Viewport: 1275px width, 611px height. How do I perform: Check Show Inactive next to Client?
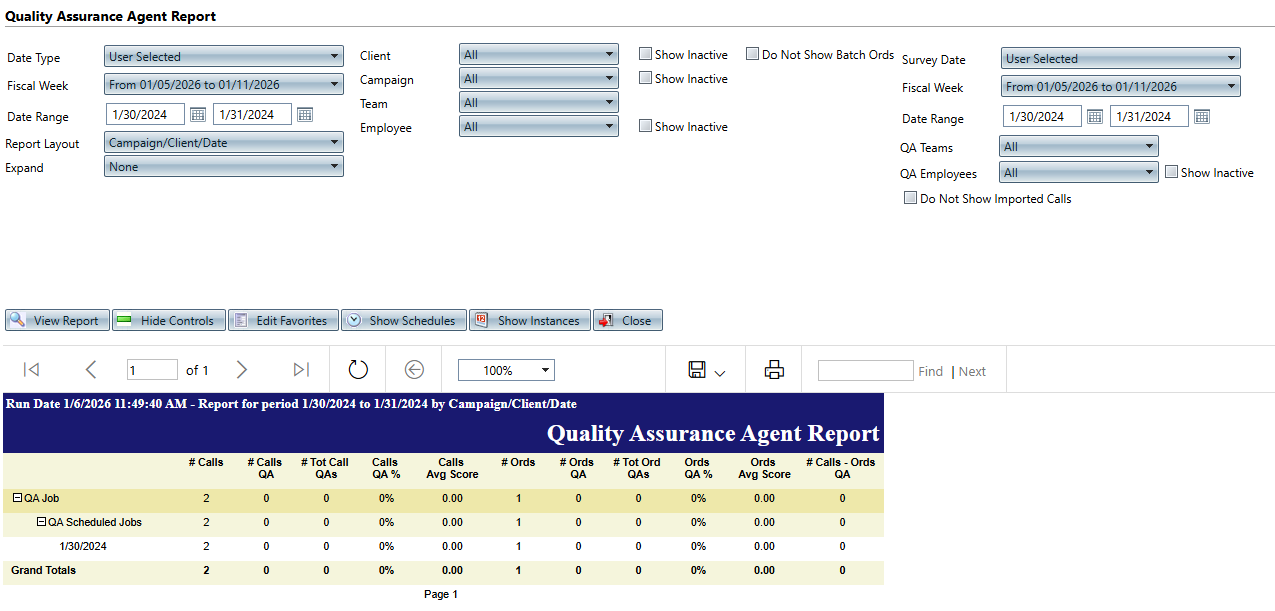[x=646, y=55]
